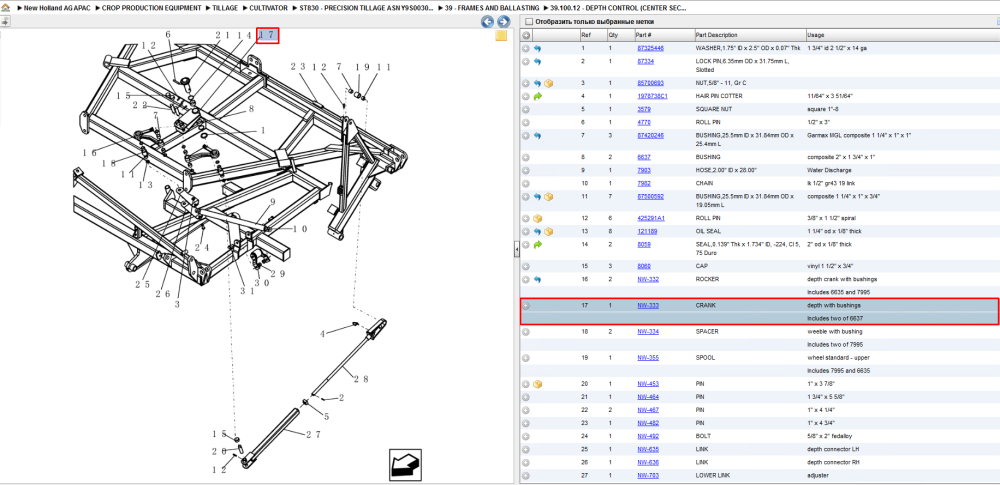The width and height of the screenshot is (1000, 485).
Task: Navigate to New Holland AG APAC breadcrumb
Action: tap(57, 8)
